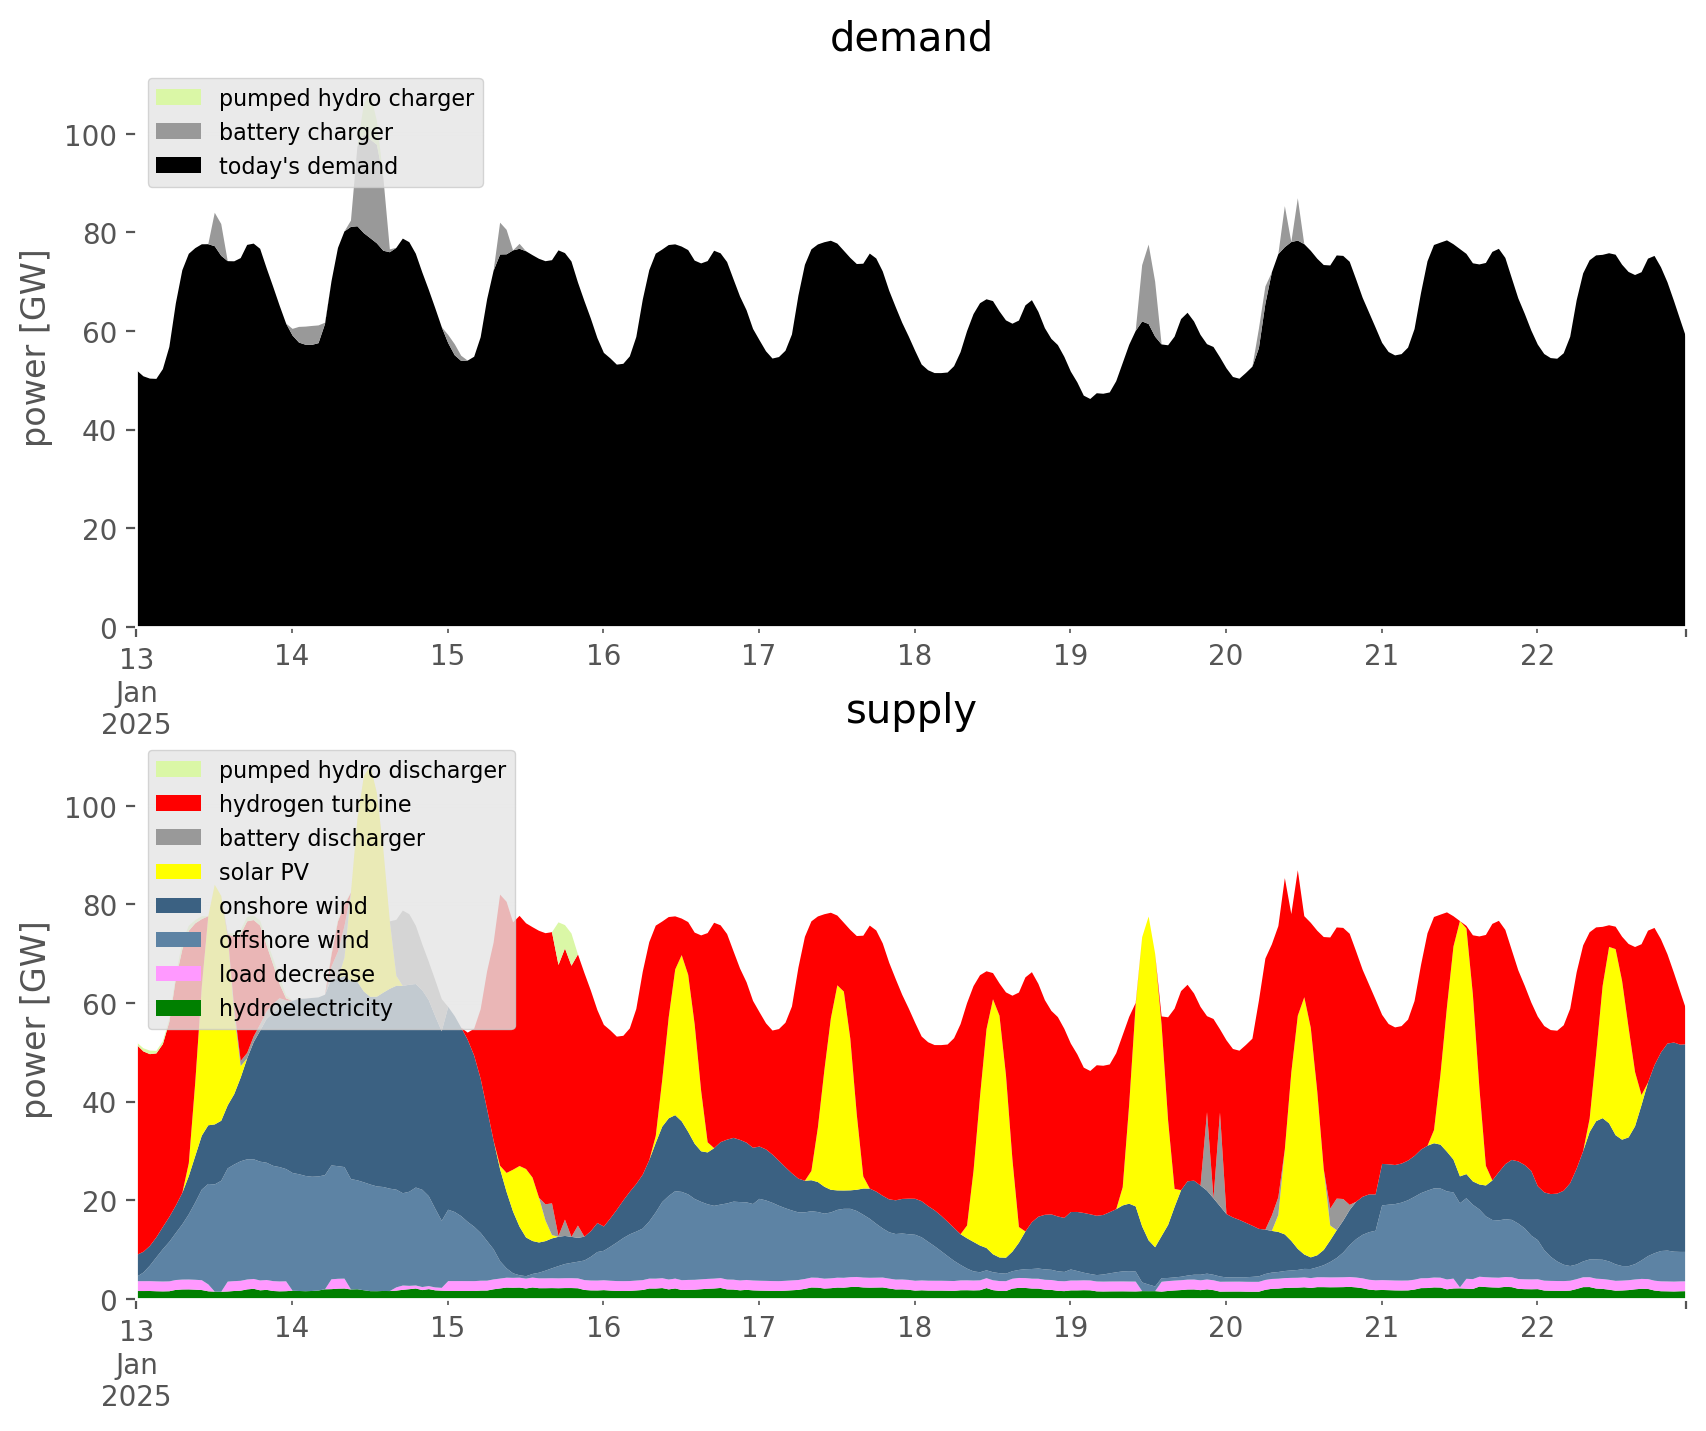Click the battery discharger legend swatch
The image size is (1706, 1431).
179,838
